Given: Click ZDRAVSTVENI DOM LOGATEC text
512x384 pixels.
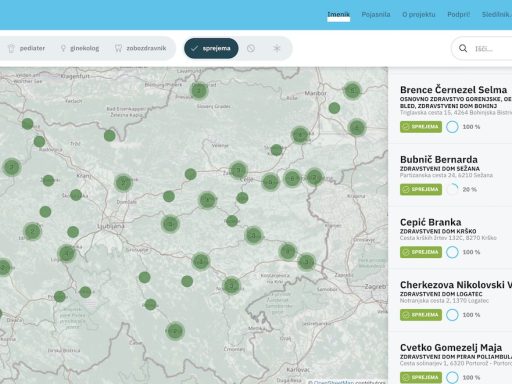Looking at the screenshot, I should (x=441, y=294).
